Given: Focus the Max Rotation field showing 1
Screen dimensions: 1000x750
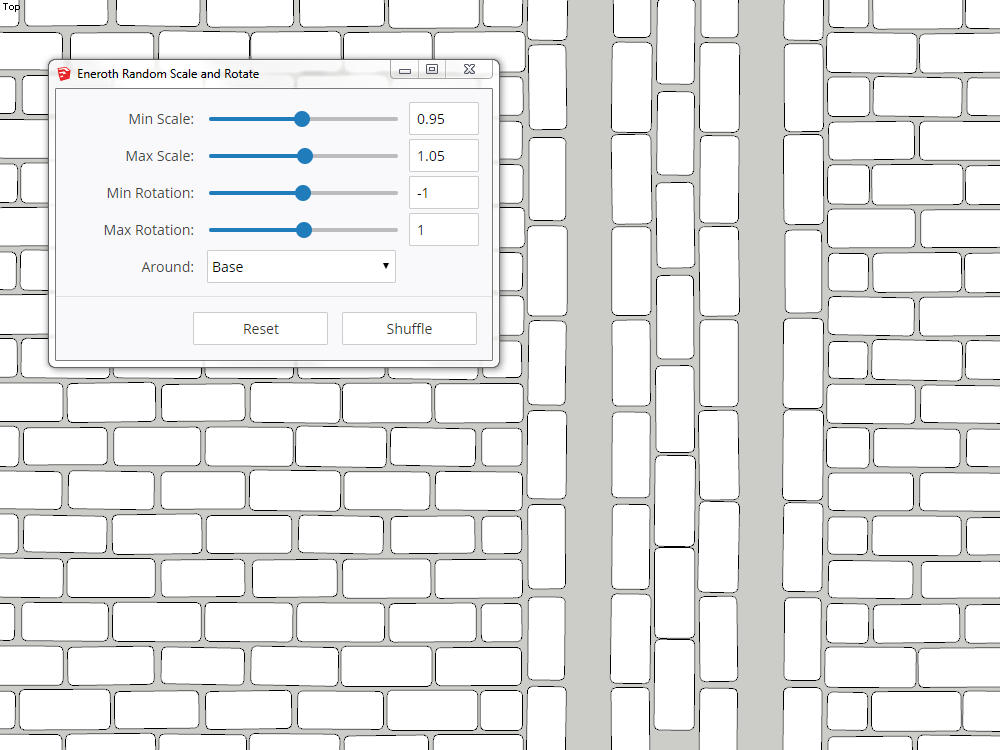Looking at the screenshot, I should coord(443,230).
